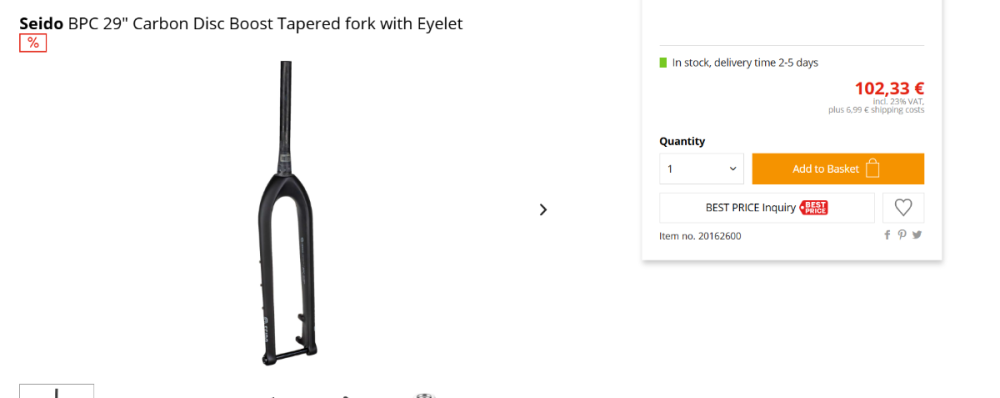Viewport: 1000px width, 398px height.
Task: Click the 102,33 € price
Action: (889, 88)
